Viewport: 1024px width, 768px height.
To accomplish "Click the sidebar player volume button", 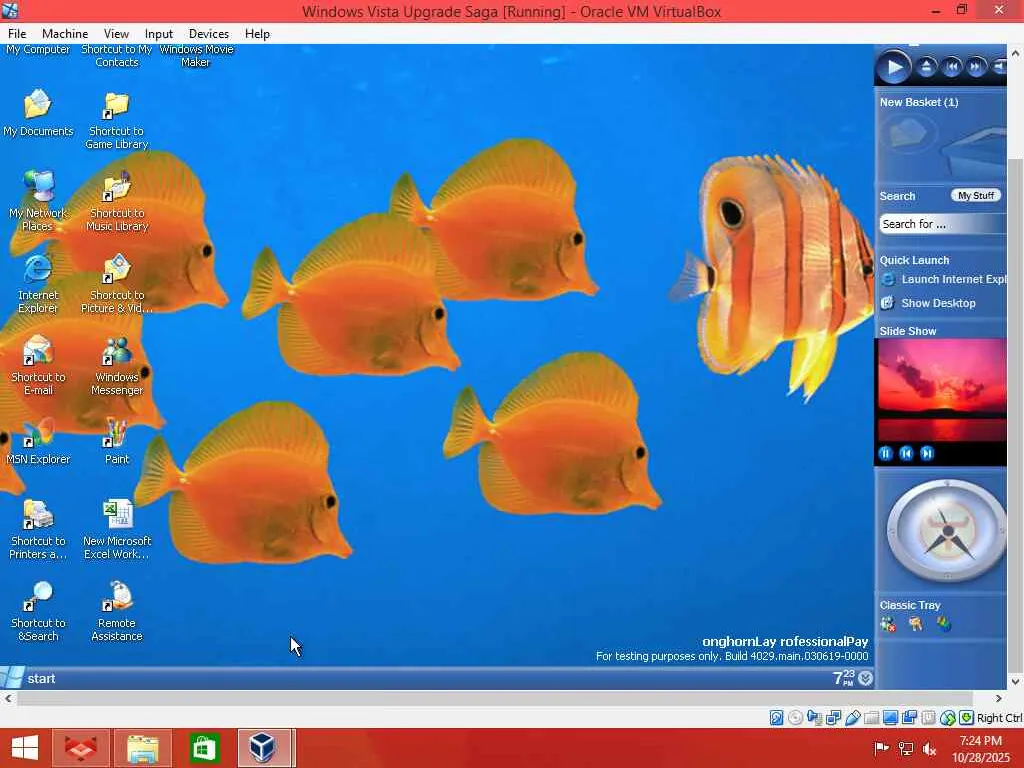I will click(x=999, y=67).
